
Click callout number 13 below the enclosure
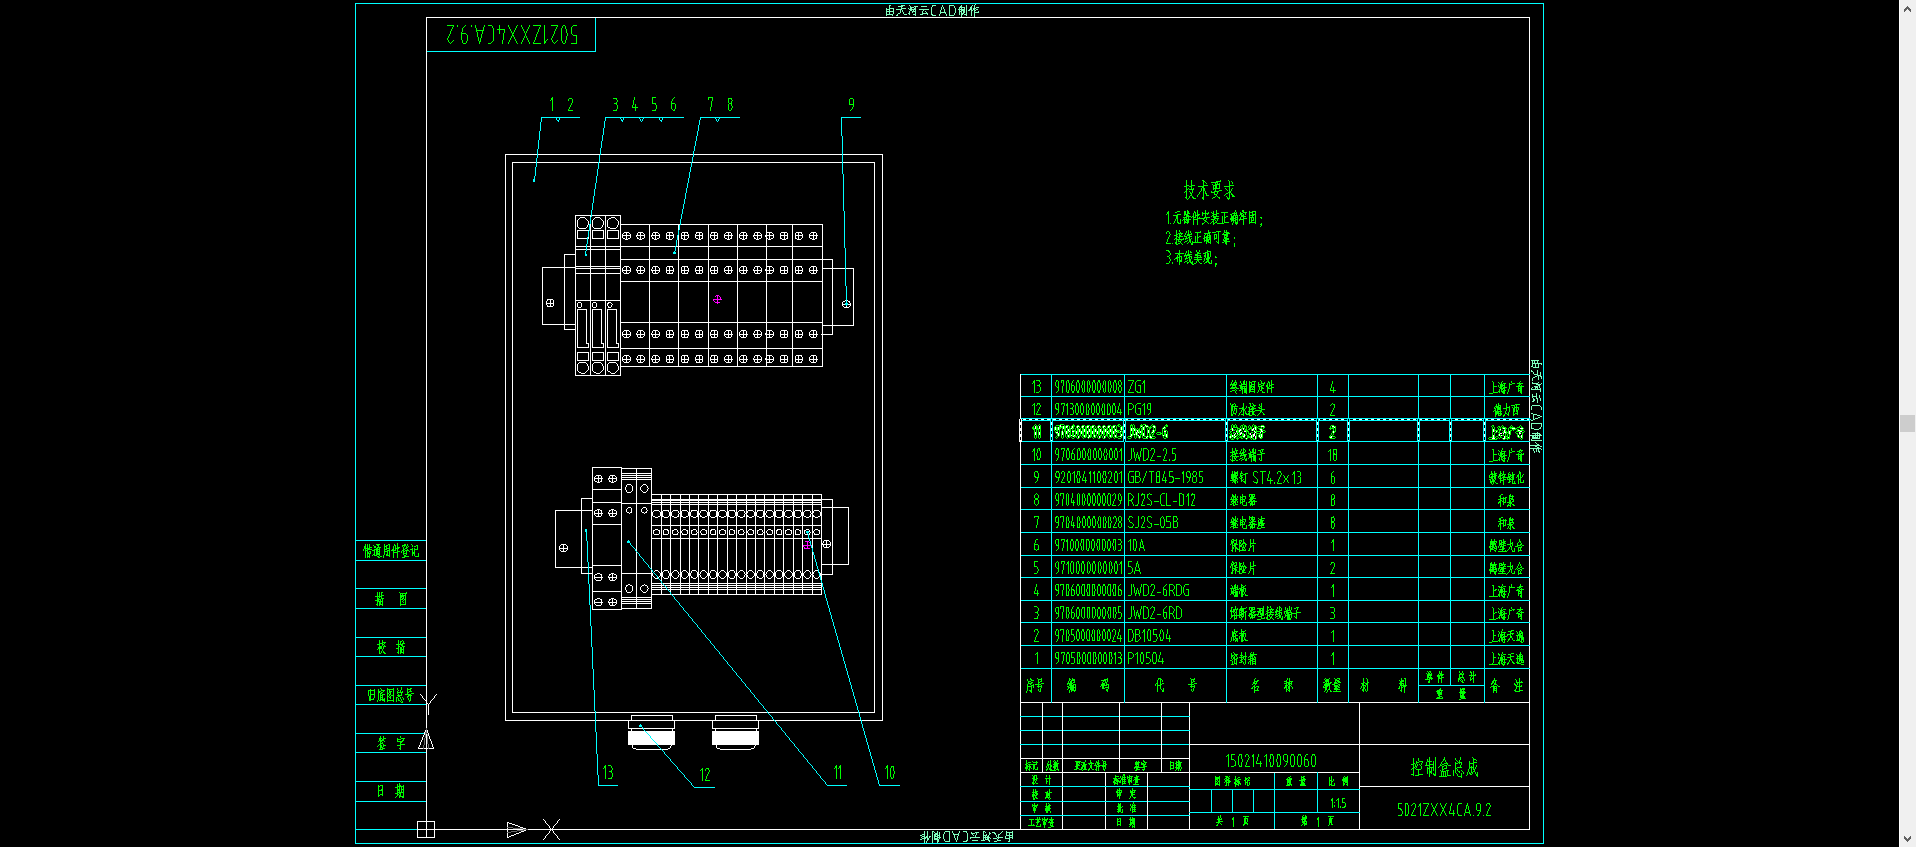(x=607, y=773)
